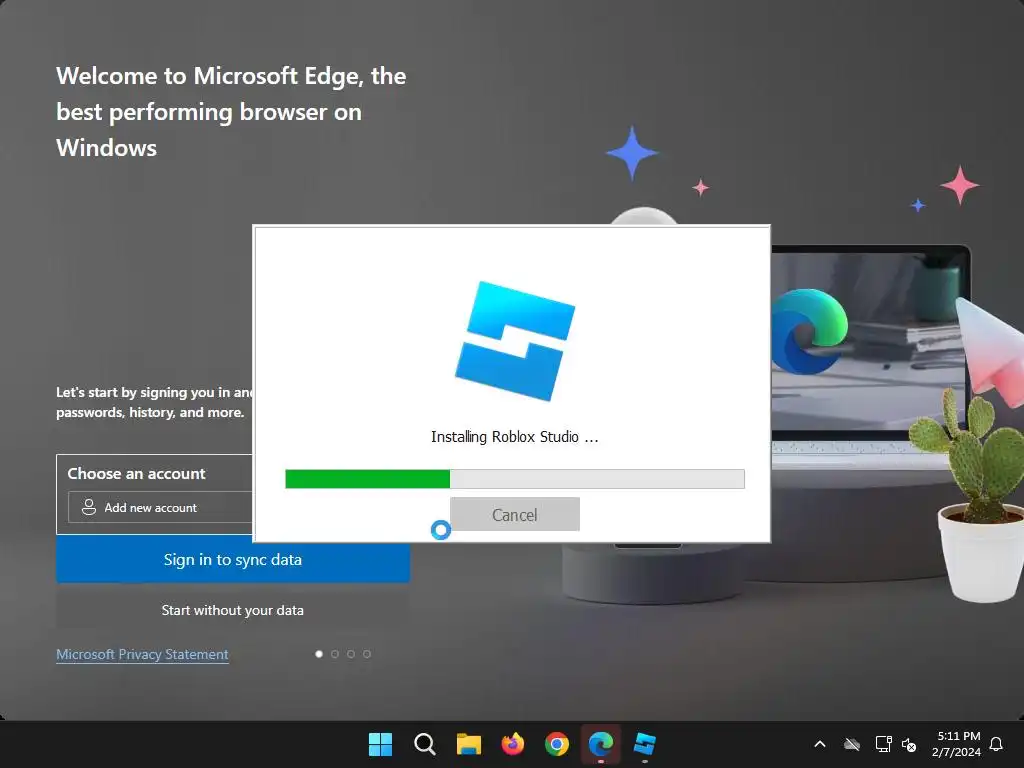Go to first welcome page dot

(319, 654)
